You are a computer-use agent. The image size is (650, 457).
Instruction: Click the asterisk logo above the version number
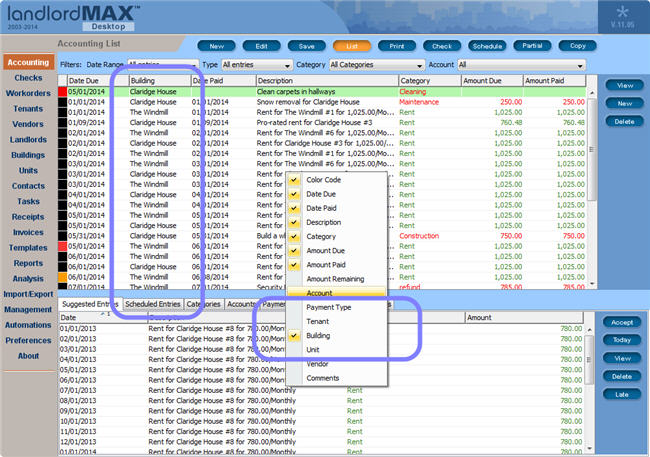(x=622, y=11)
